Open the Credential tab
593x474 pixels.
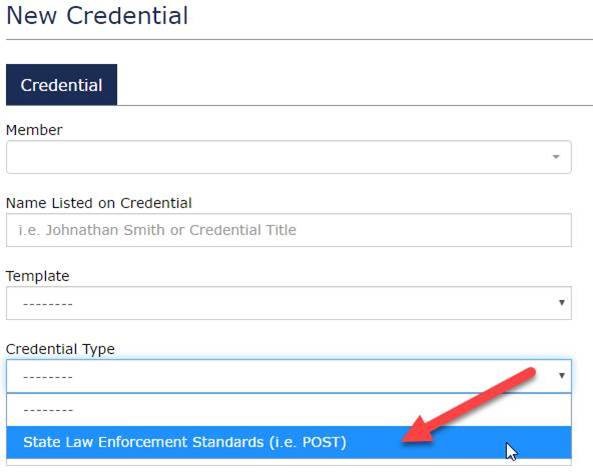point(61,85)
